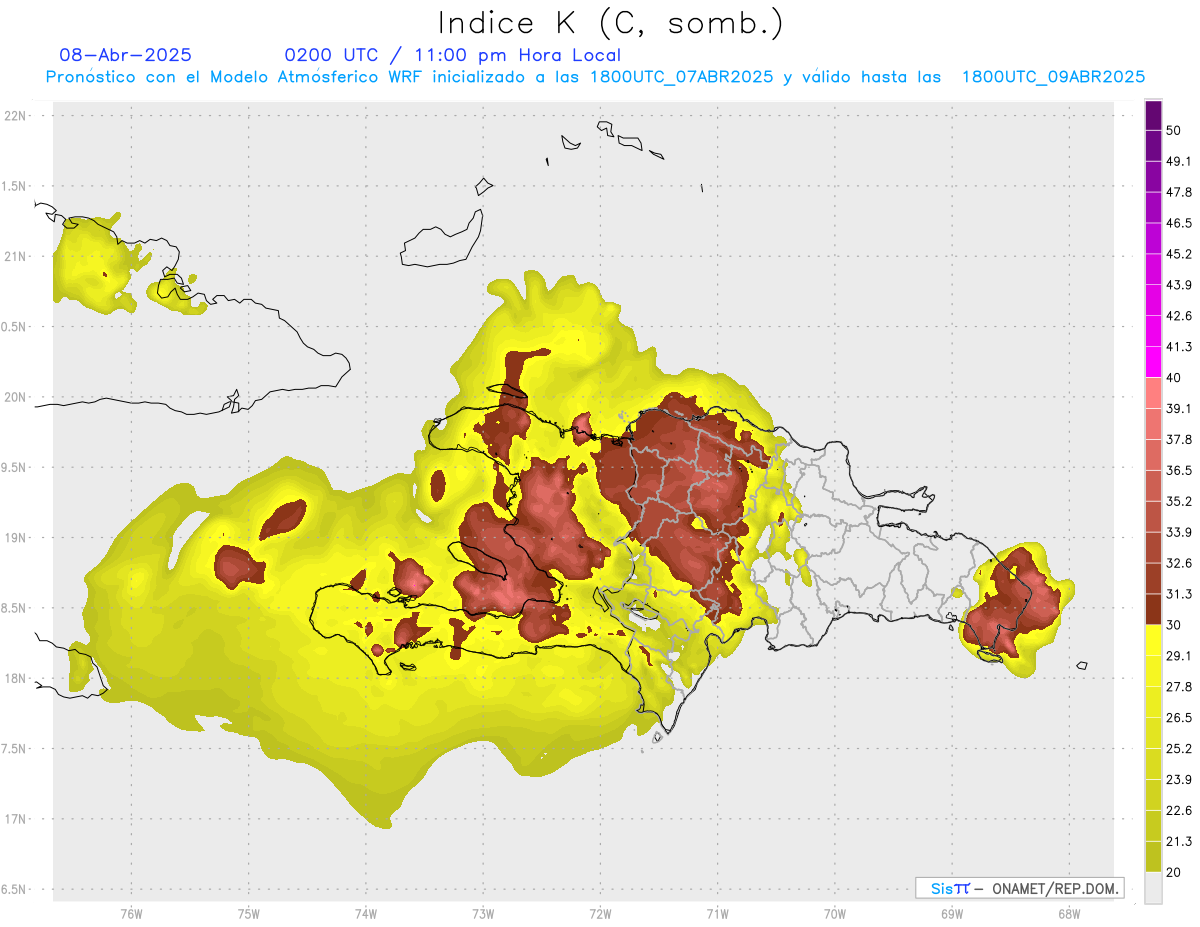The height and width of the screenshot is (927, 1200).
Task: Click the latitude label "18N"
Action: pos(15,679)
